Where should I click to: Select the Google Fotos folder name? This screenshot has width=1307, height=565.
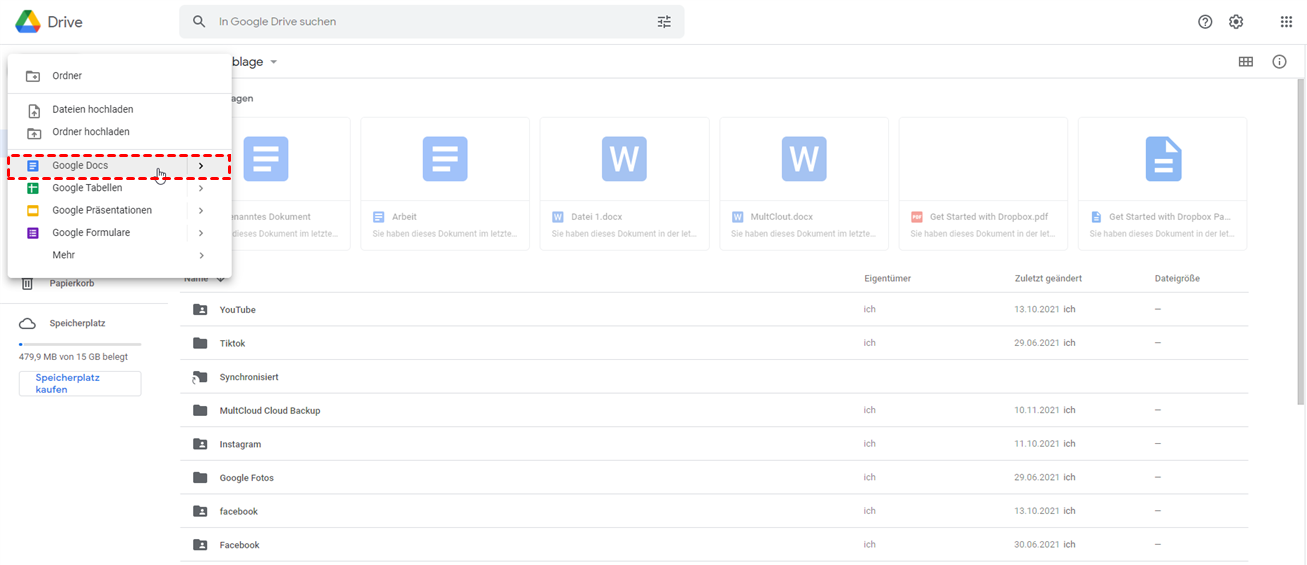(x=247, y=478)
